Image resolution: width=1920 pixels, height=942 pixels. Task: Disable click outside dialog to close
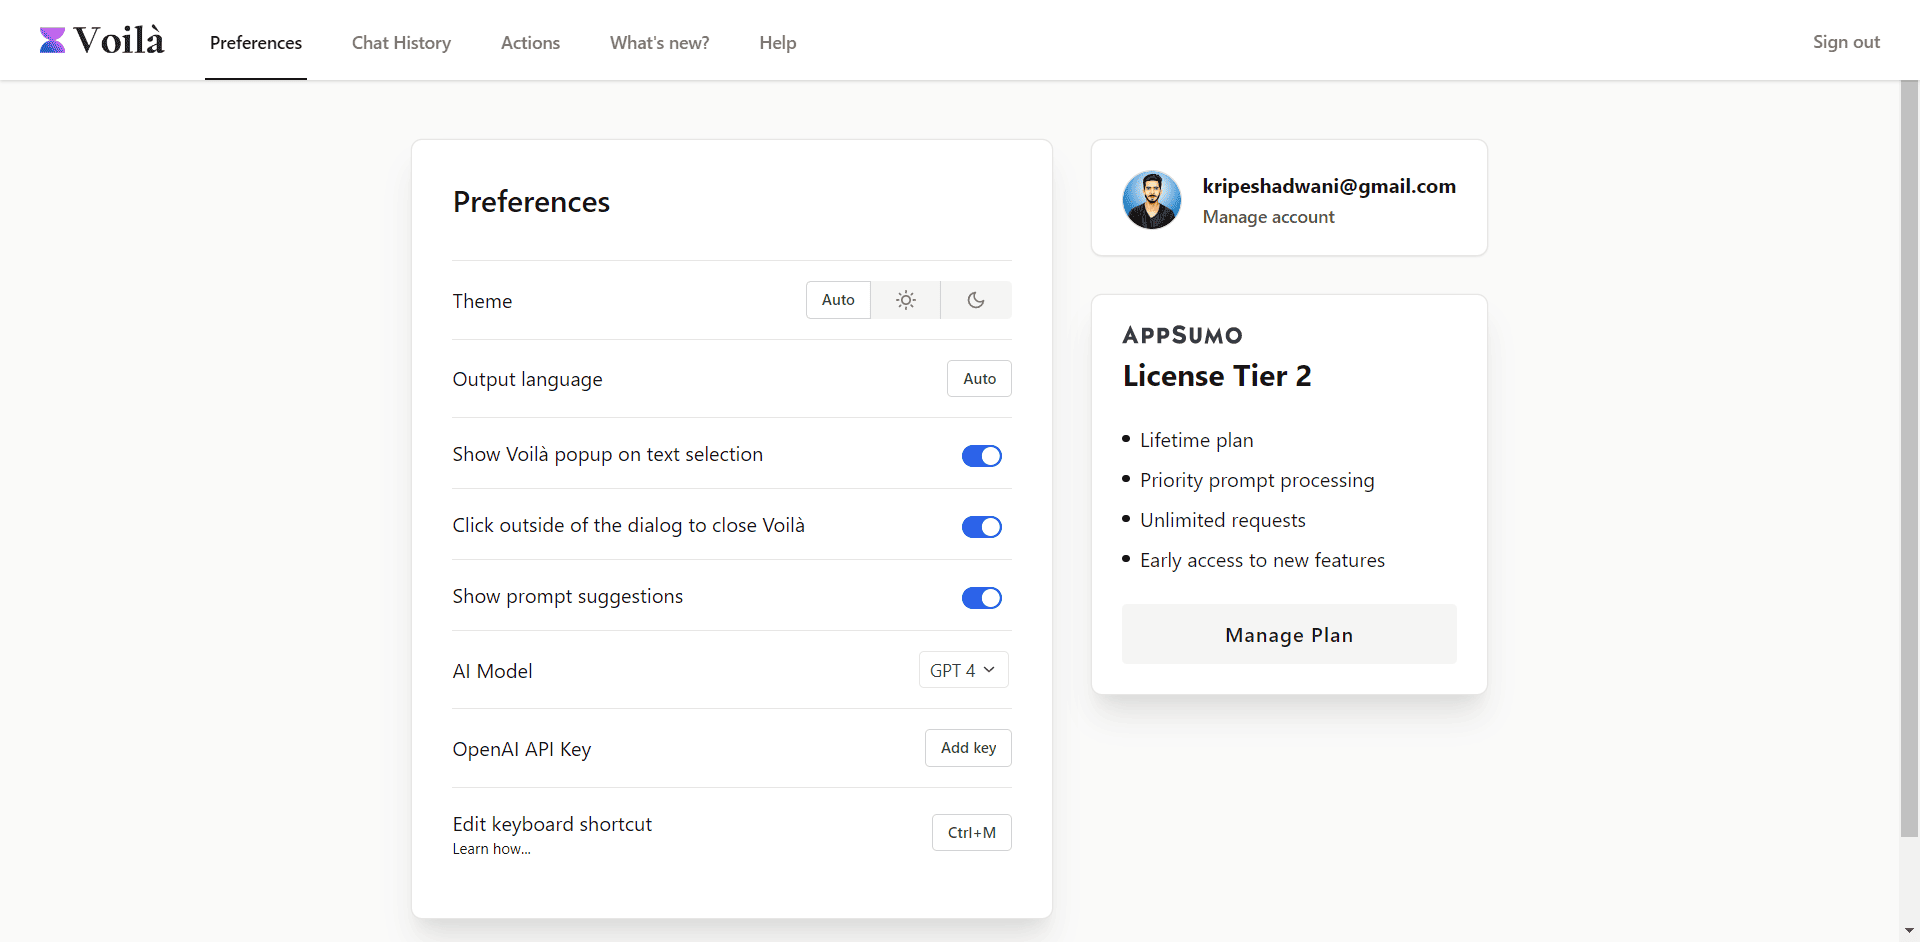tap(981, 527)
